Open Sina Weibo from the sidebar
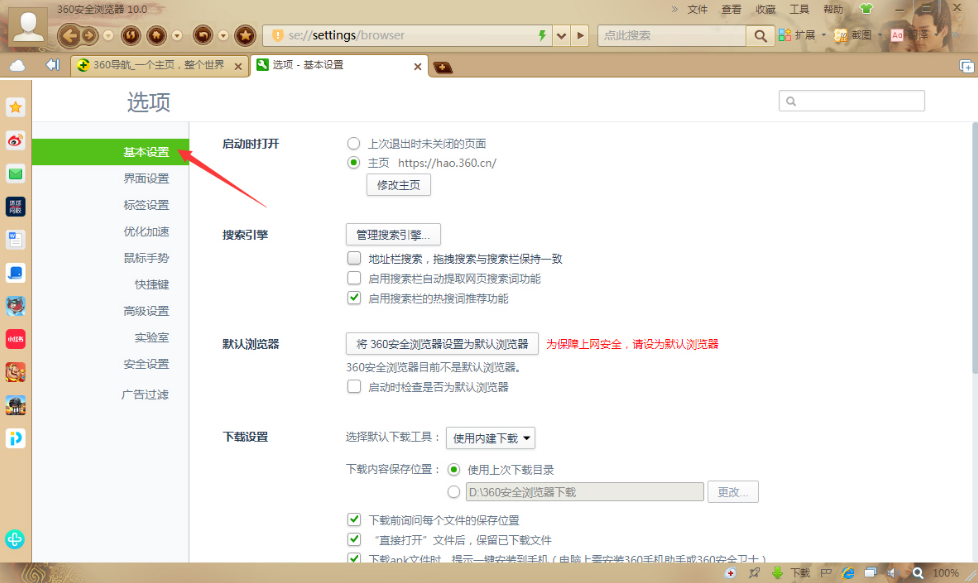Screen dimensions: 978x583 (x=15, y=140)
